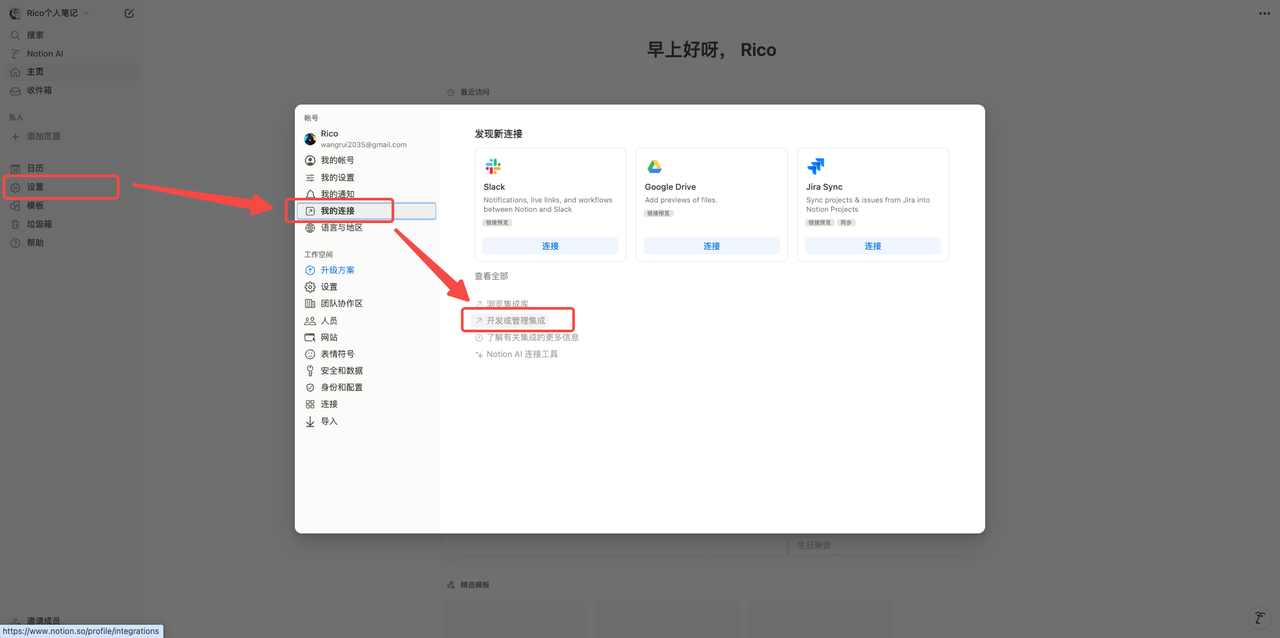This screenshot has width=1280, height=638.
Task: Open the three-dot menu at top right
Action: (x=1264, y=13)
